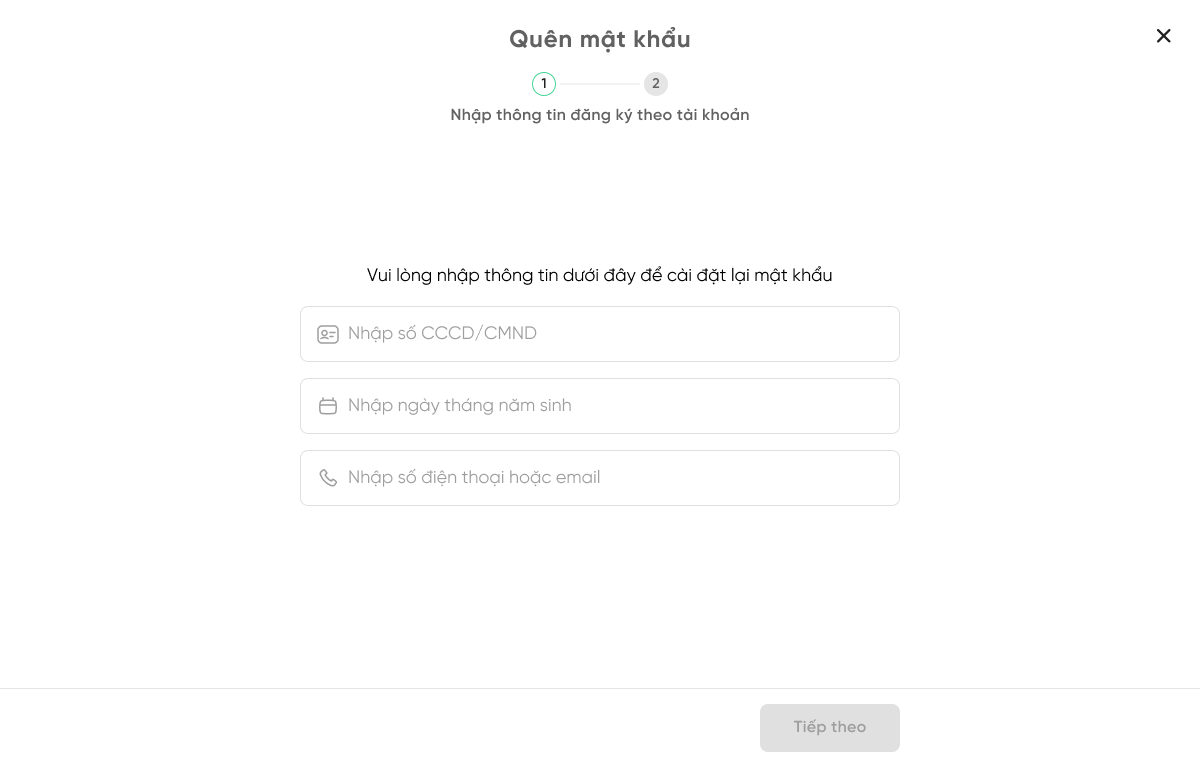This screenshot has height=768, width=1200.
Task: Click the progress line between steps
Action: [x=600, y=84]
